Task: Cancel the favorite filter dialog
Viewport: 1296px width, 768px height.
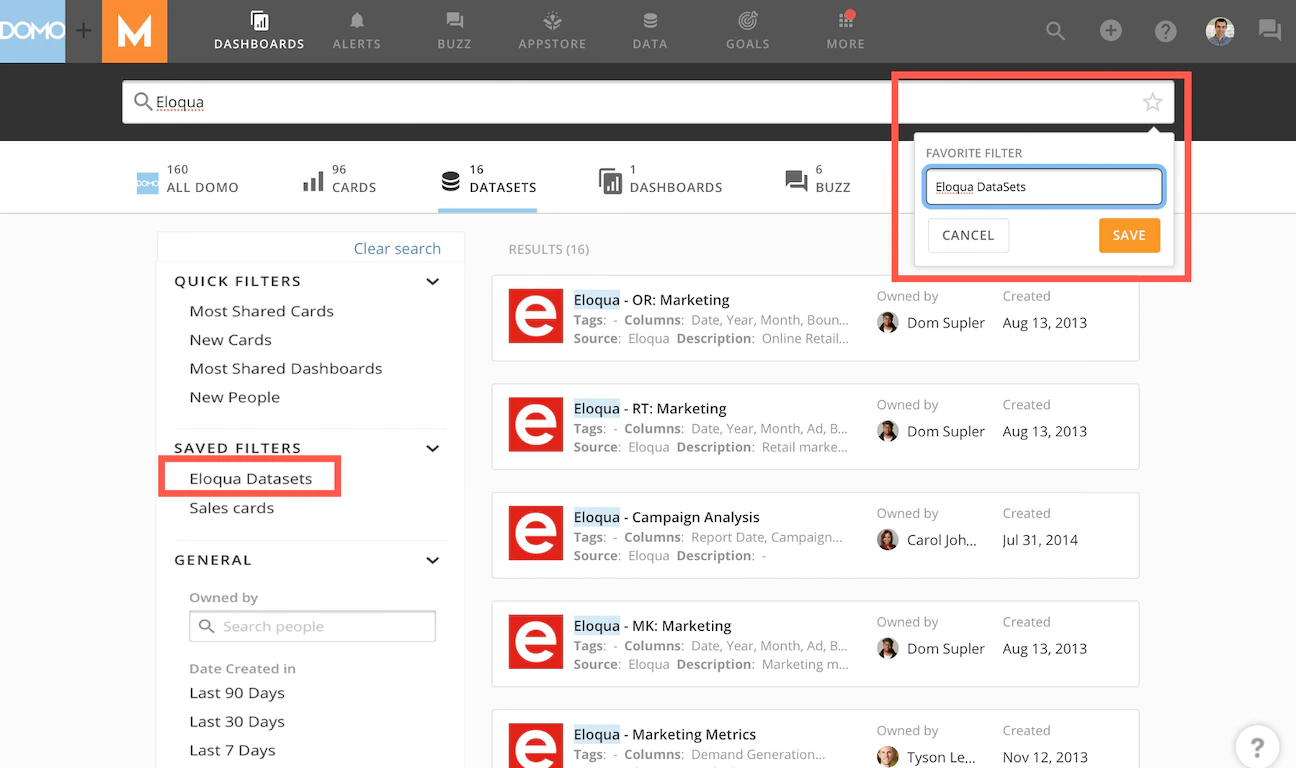Action: click(x=968, y=236)
